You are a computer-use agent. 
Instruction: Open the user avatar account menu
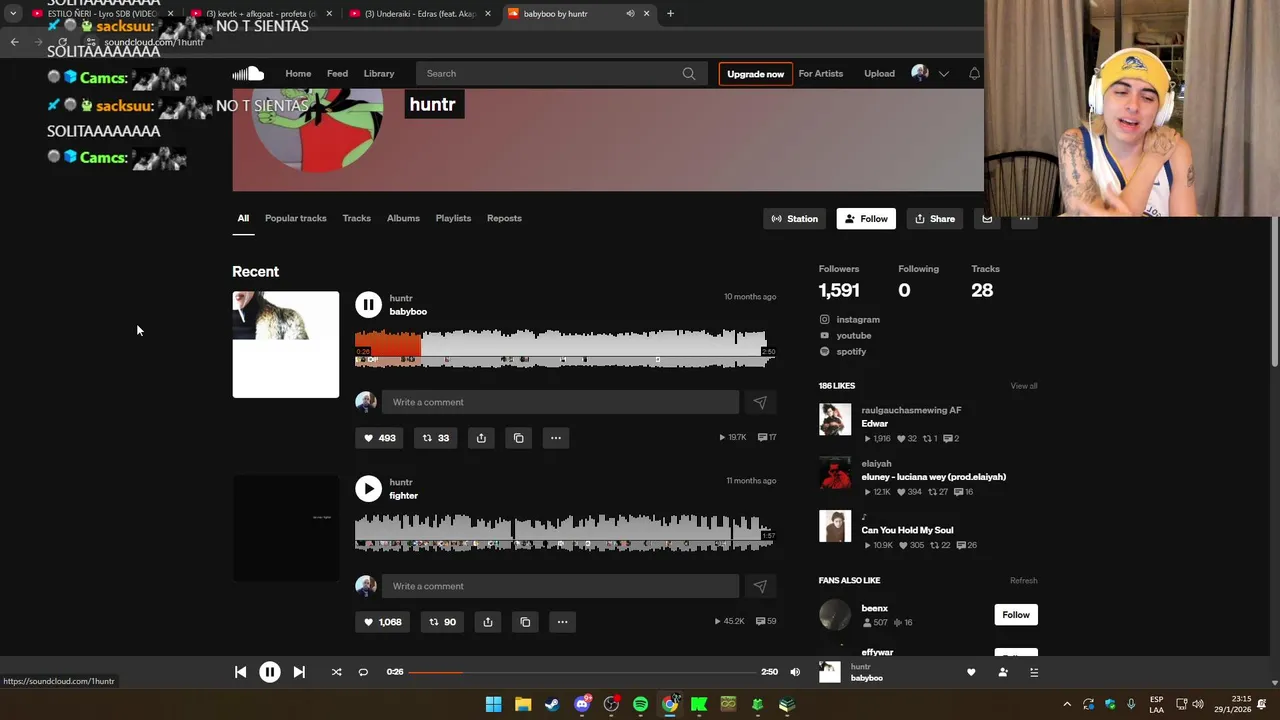pos(920,73)
